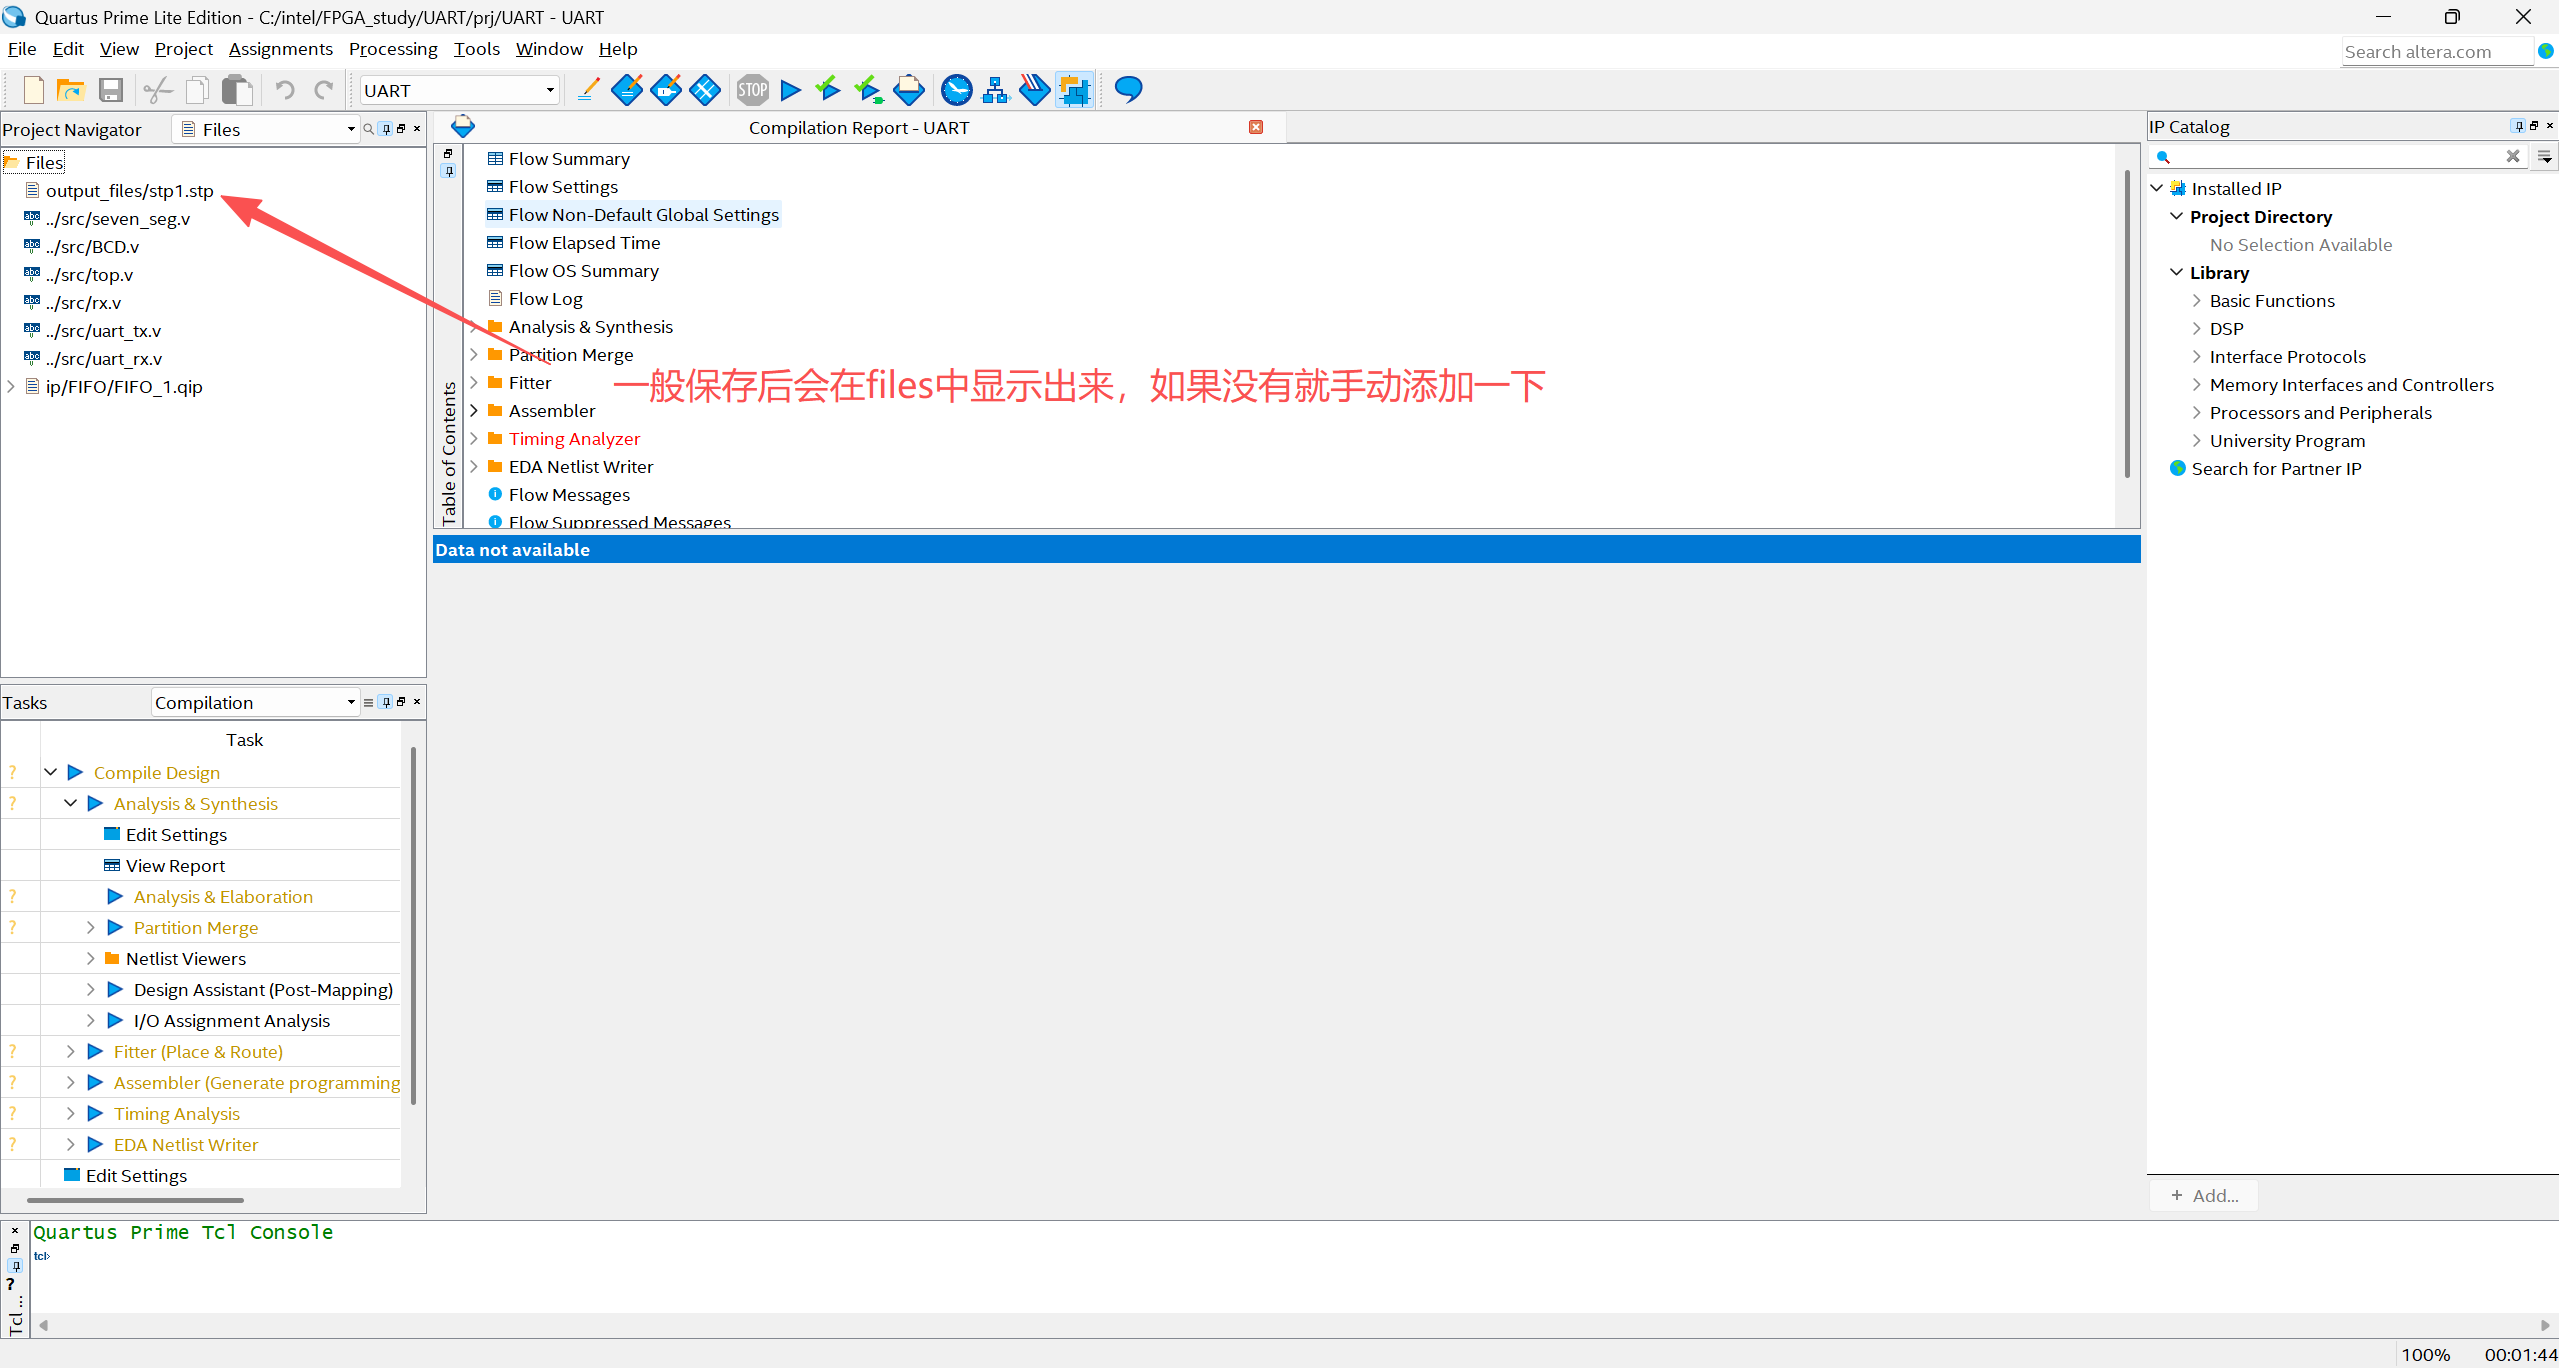The width and height of the screenshot is (2559, 1368).
Task: Redo via the toolbar arrow
Action: (x=324, y=90)
